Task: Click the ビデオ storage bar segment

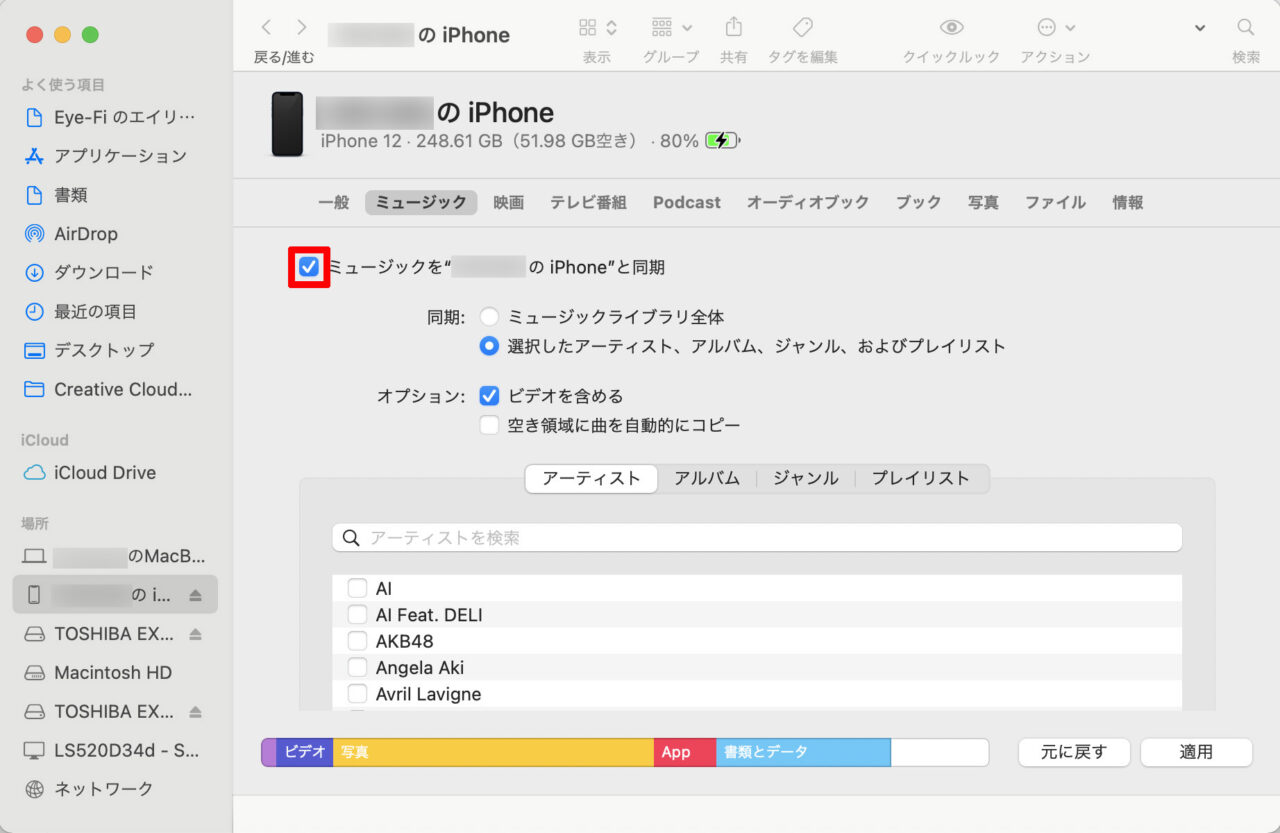Action: click(304, 752)
